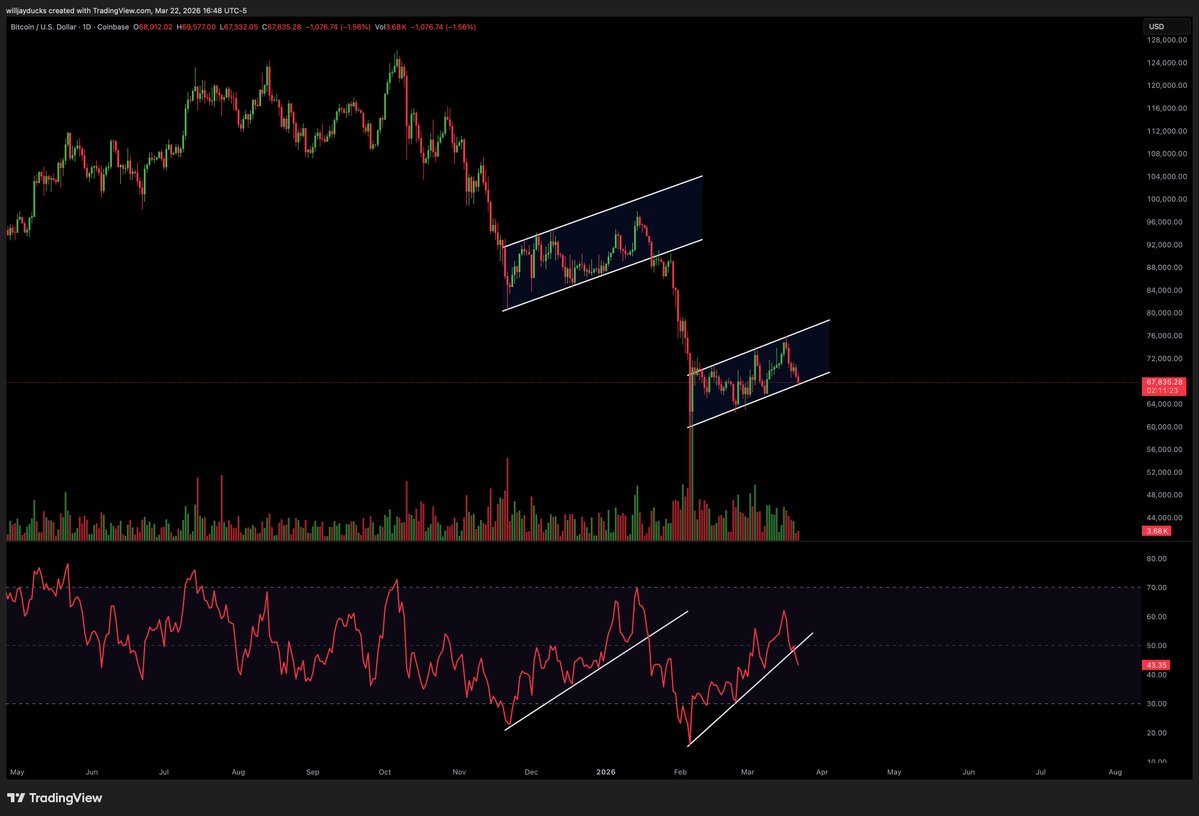Click the Mar label on time axis
The image size is (1199, 816).
(x=747, y=772)
